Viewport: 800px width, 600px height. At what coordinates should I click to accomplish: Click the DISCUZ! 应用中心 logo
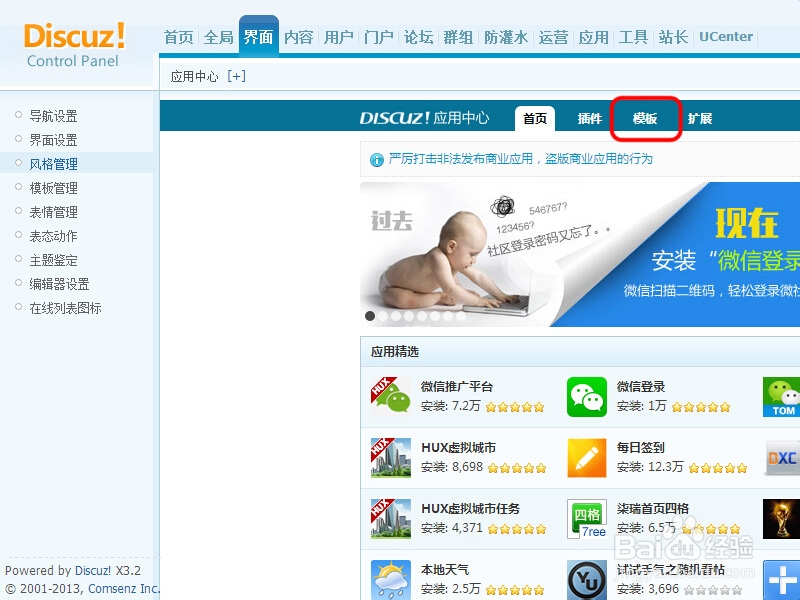pyautogui.click(x=424, y=118)
